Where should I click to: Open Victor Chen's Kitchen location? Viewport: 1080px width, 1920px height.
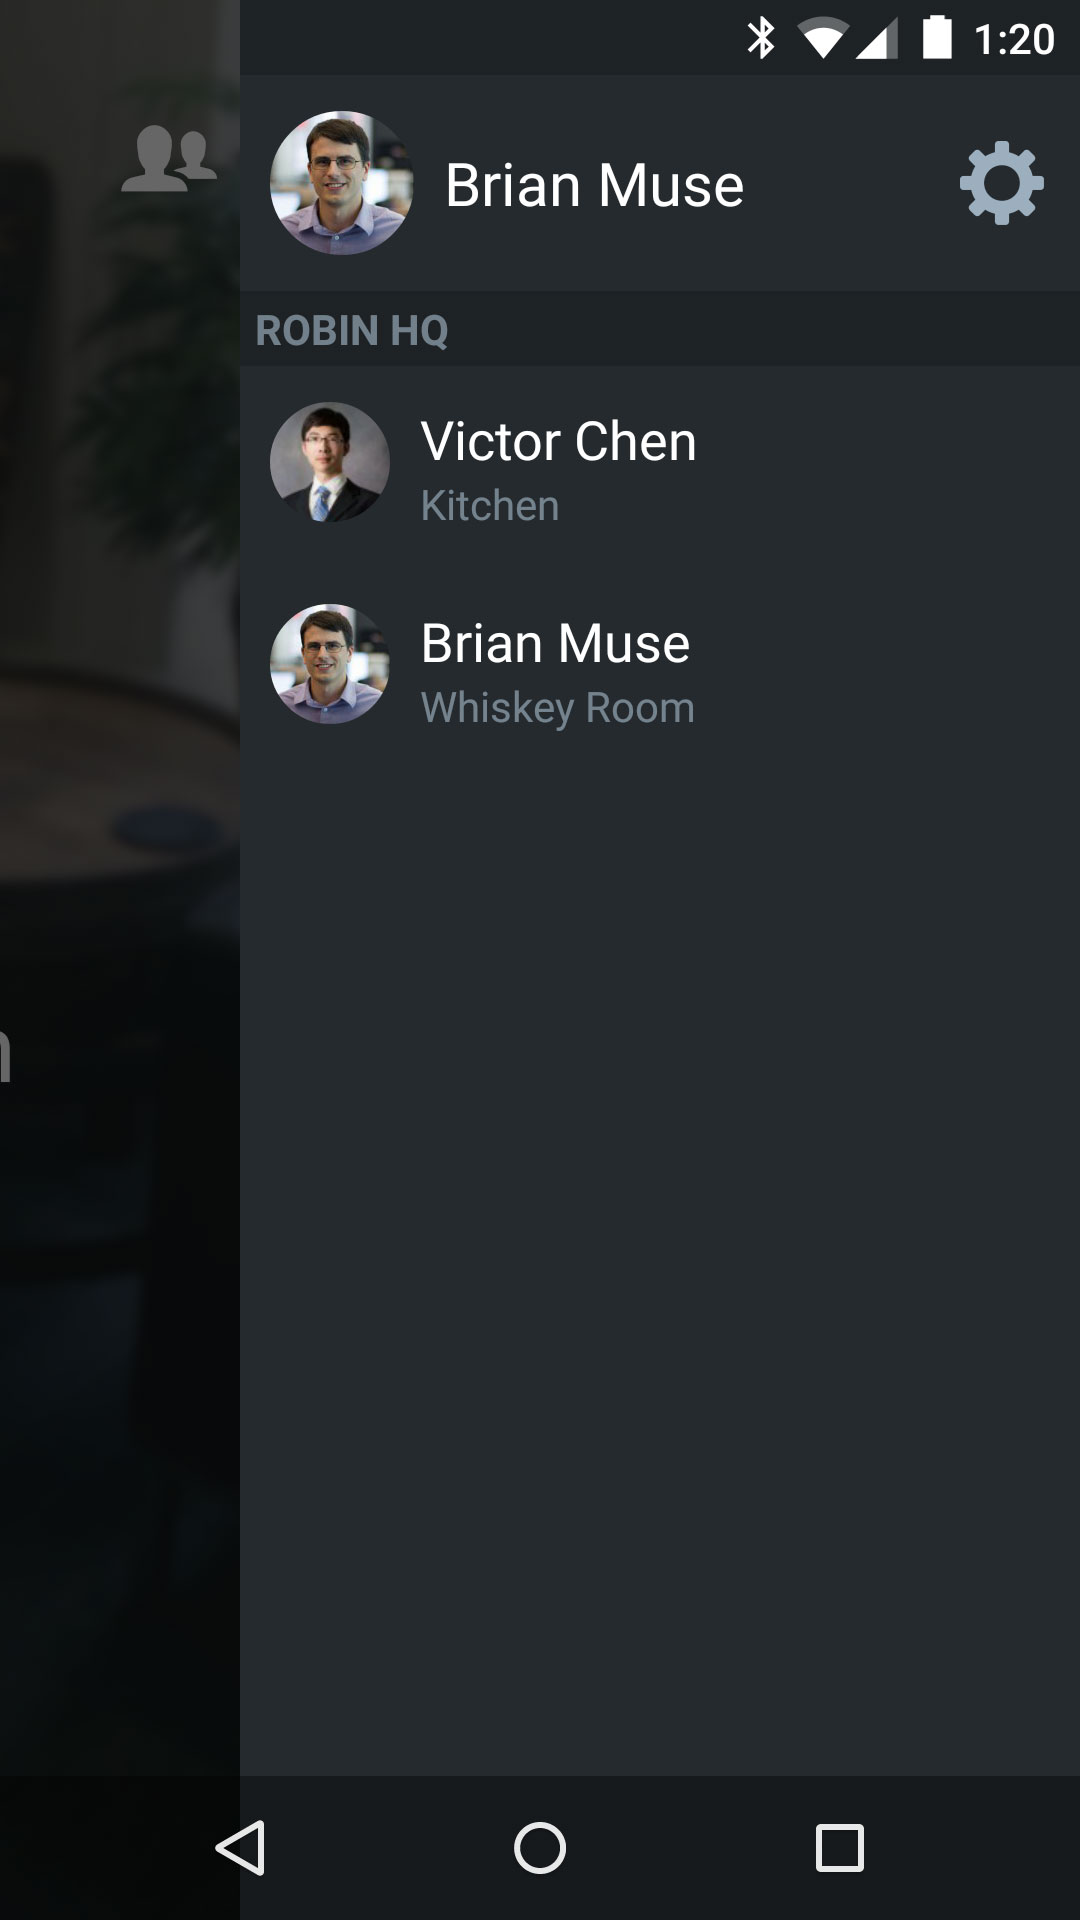tap(490, 506)
